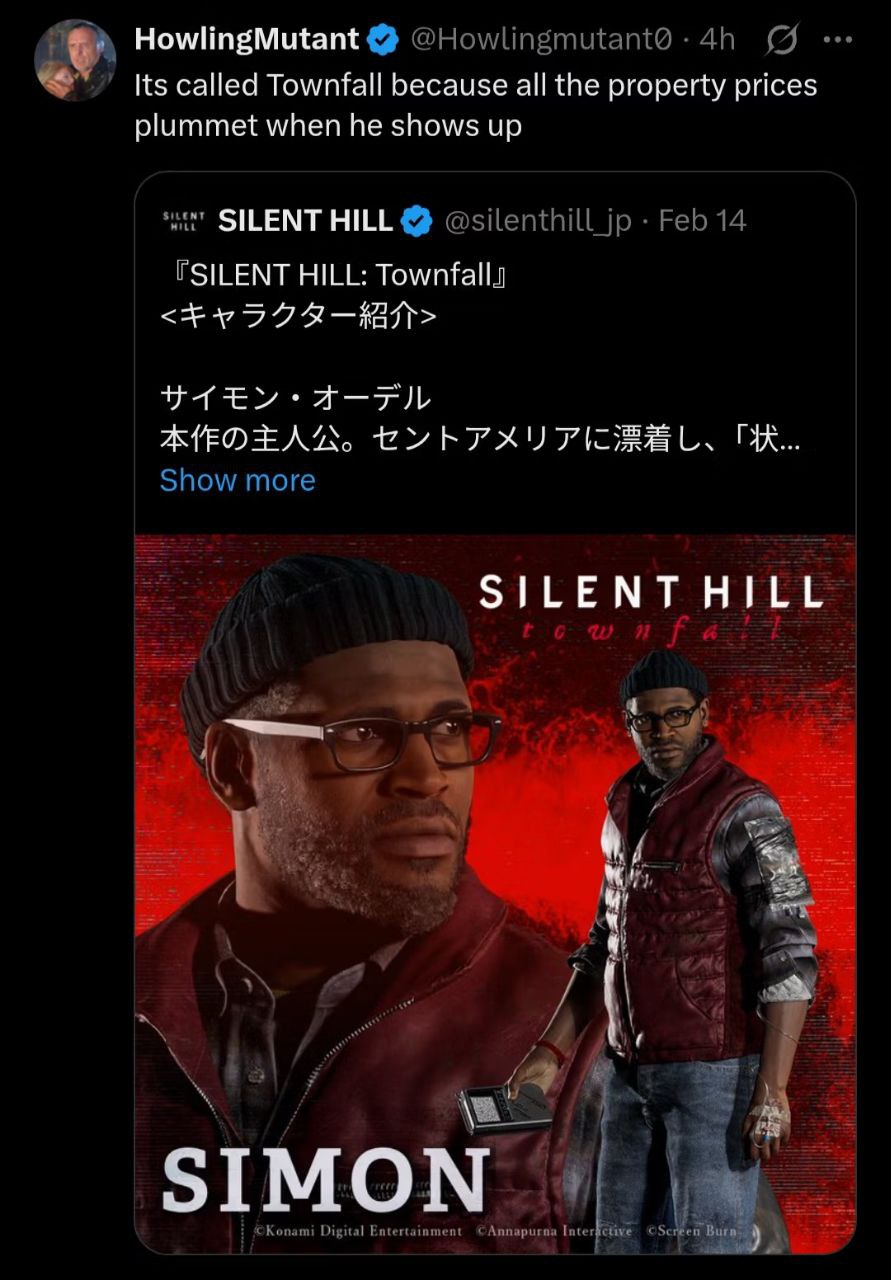
Task: Click SILENT HILL's blue verified badge
Action: (x=416, y=221)
